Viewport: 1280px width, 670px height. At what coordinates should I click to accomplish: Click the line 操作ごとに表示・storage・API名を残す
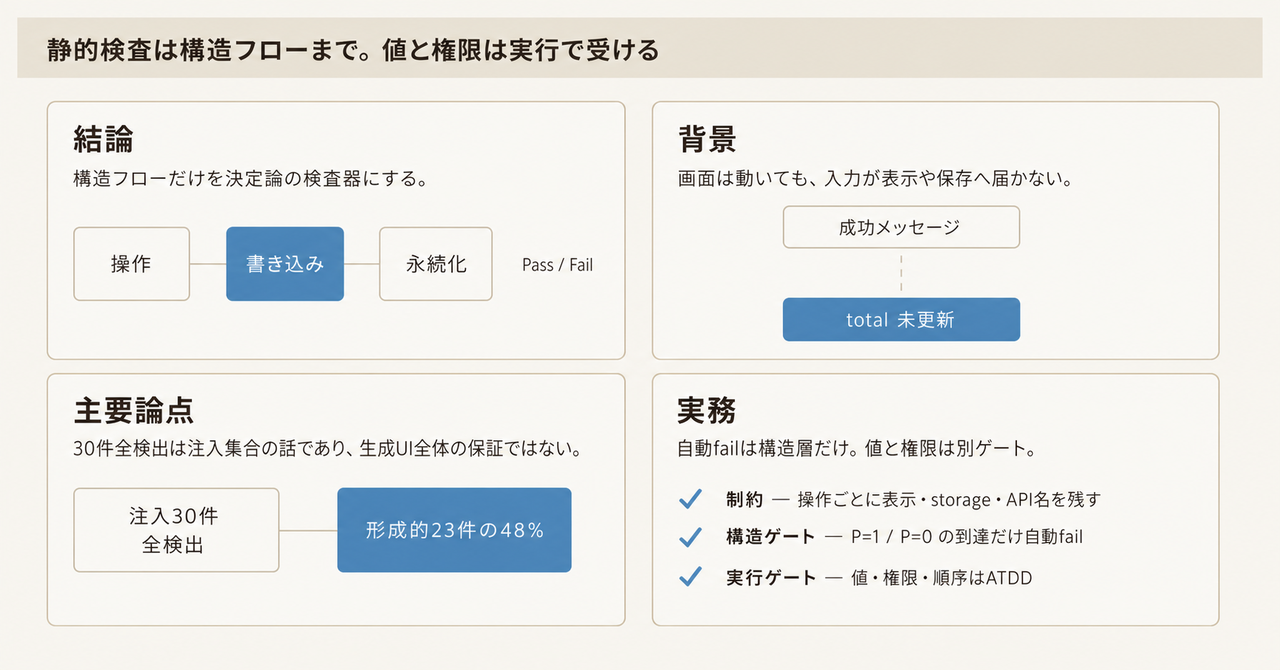949,499
